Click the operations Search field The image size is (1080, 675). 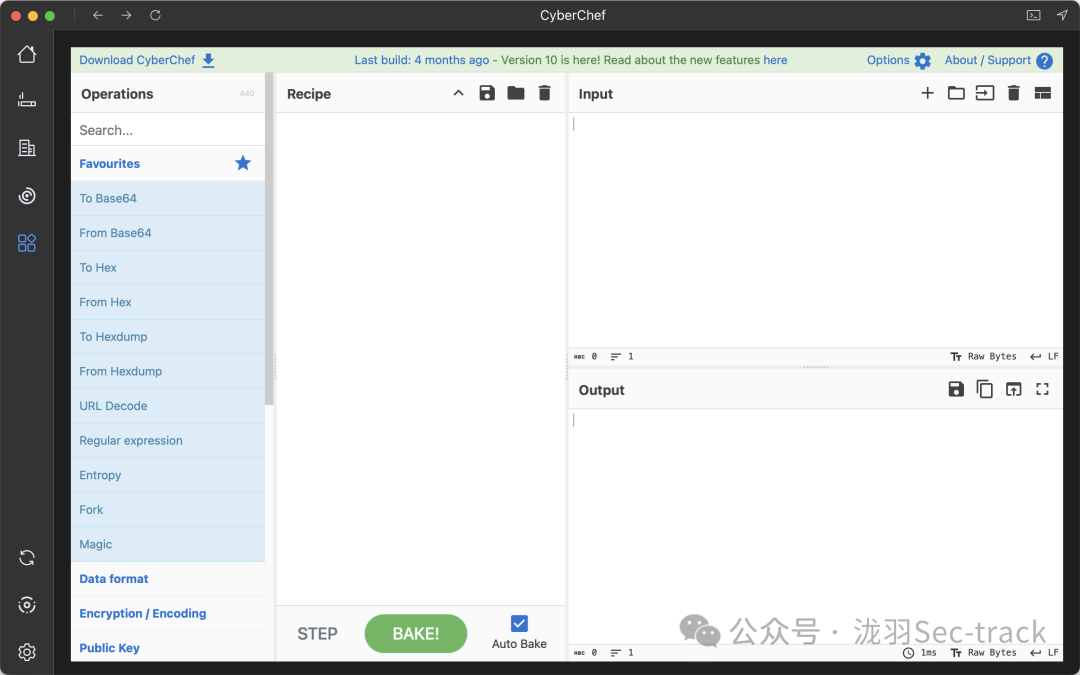[x=168, y=130]
